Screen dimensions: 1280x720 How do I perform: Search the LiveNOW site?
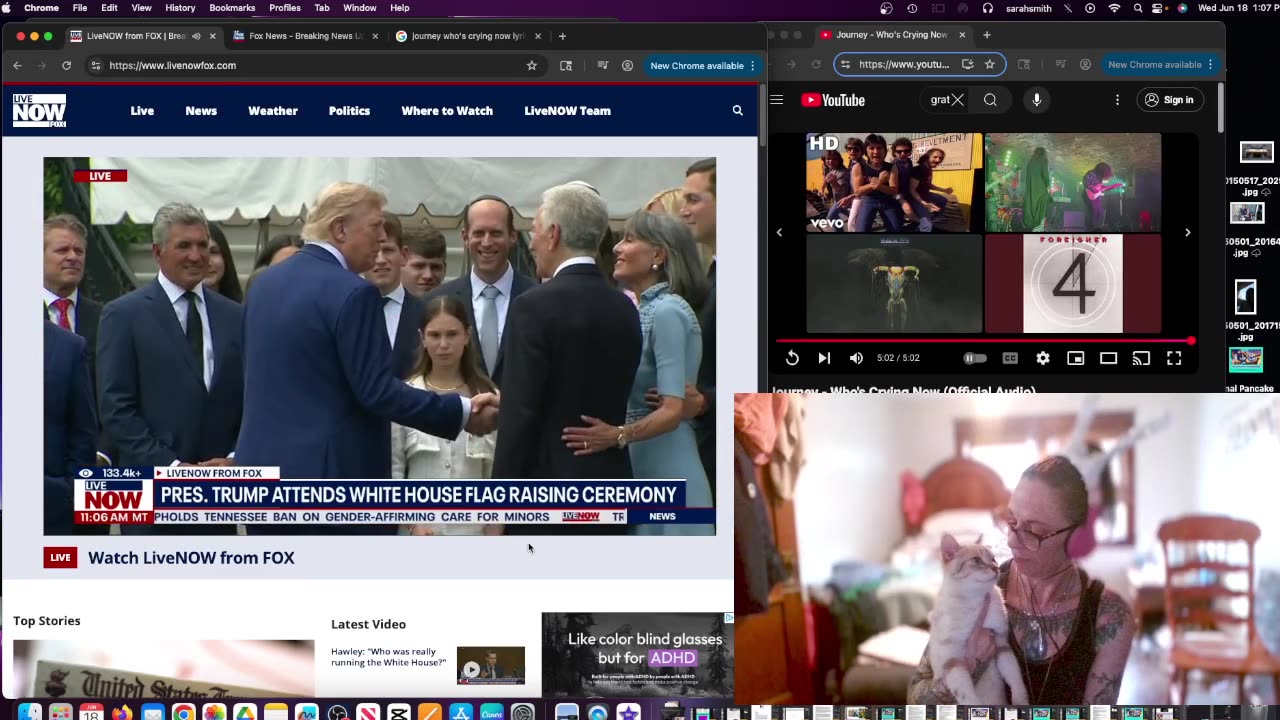coord(738,111)
